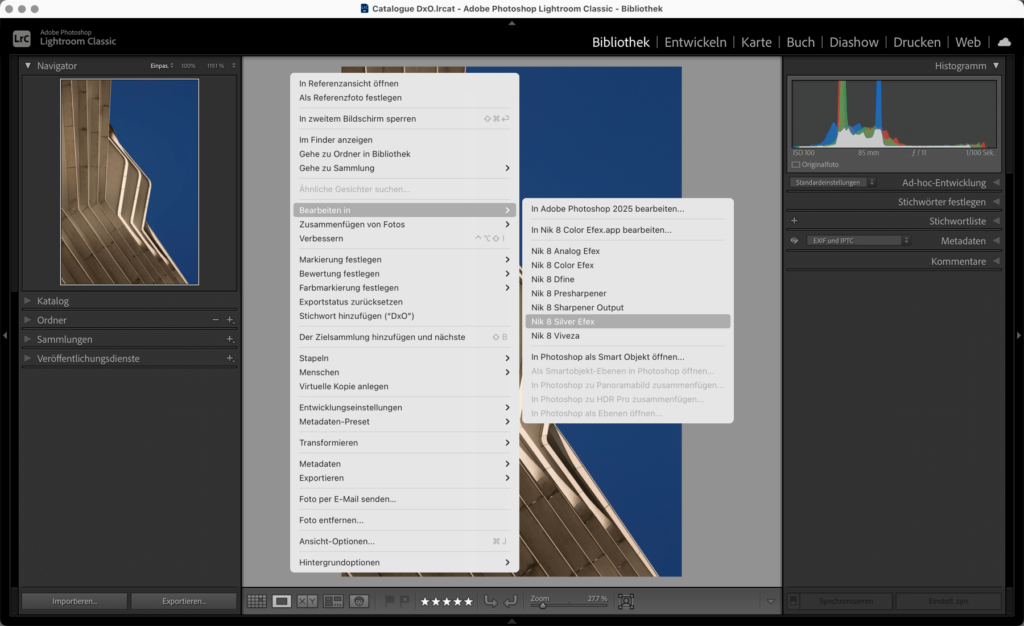Image resolution: width=1024 pixels, height=626 pixels.
Task: Set the rating to five stars
Action: (x=468, y=601)
